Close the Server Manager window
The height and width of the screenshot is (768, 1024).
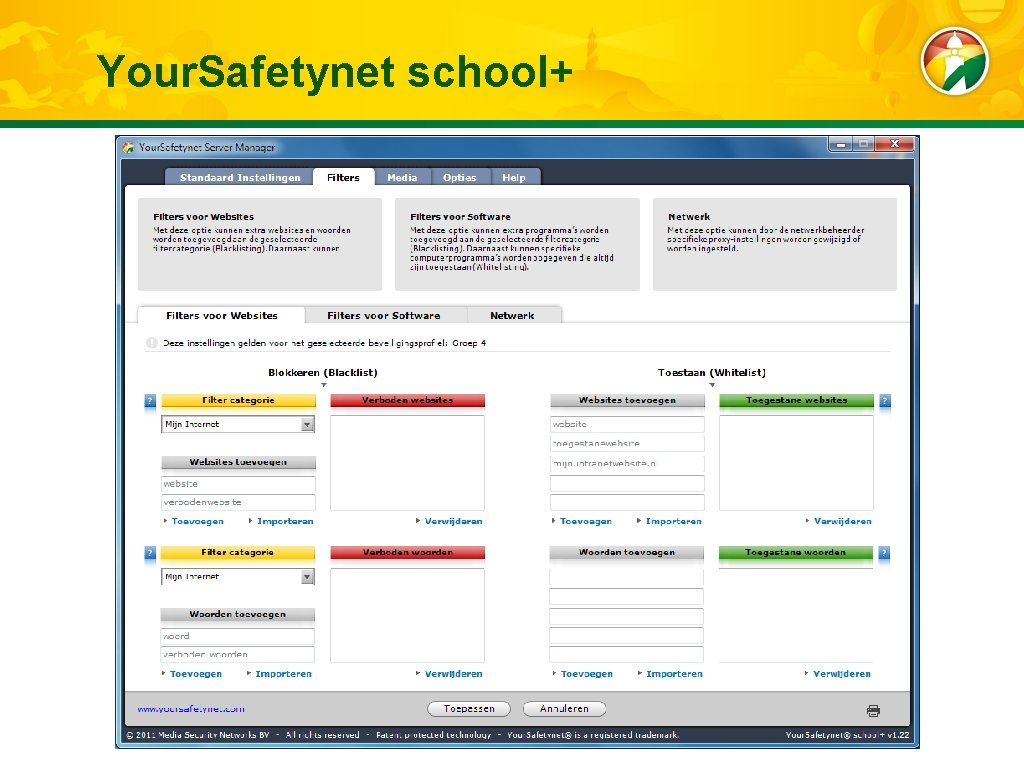pyautogui.click(x=894, y=144)
